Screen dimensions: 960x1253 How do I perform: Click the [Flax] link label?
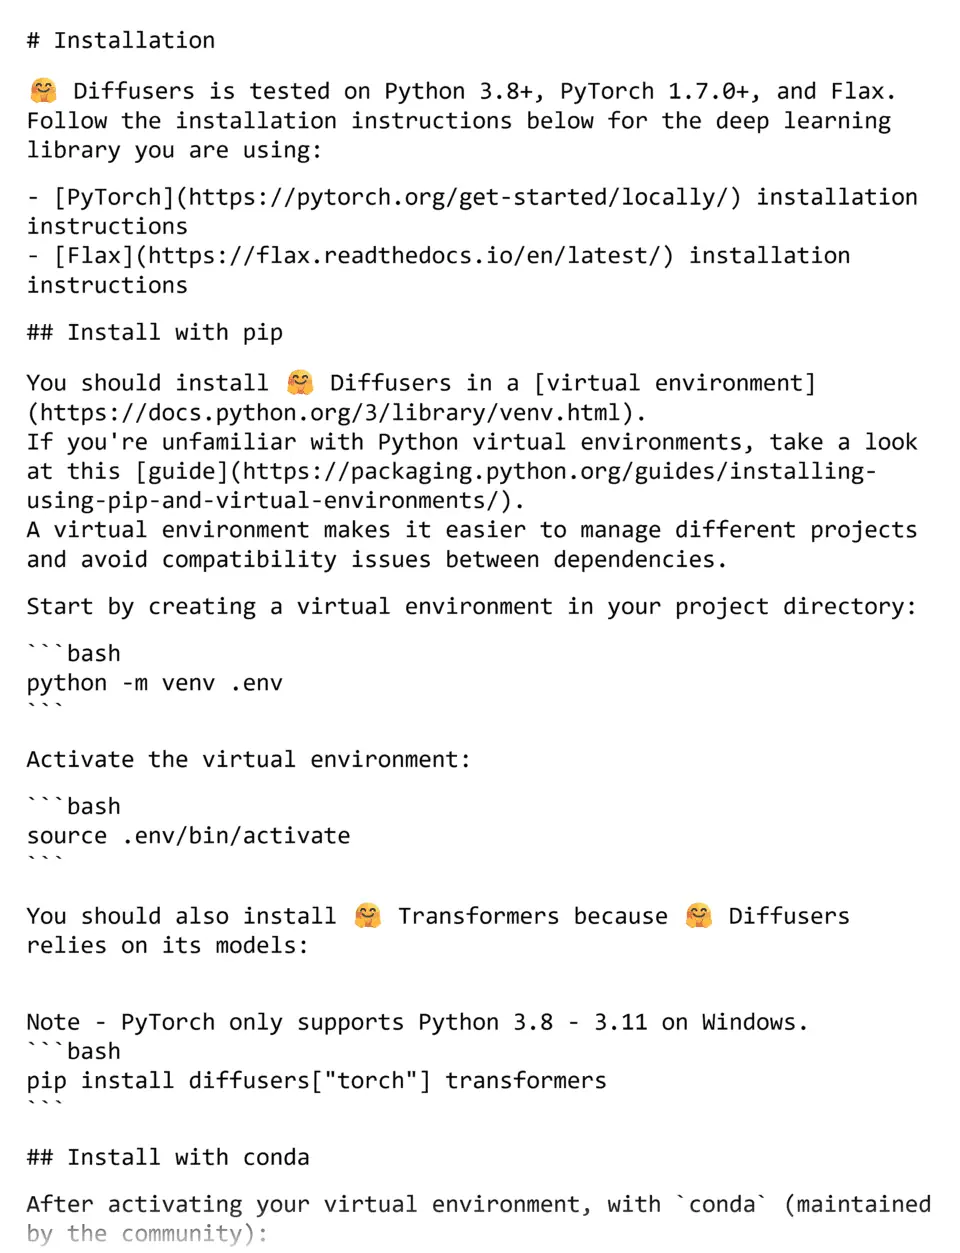click(94, 256)
